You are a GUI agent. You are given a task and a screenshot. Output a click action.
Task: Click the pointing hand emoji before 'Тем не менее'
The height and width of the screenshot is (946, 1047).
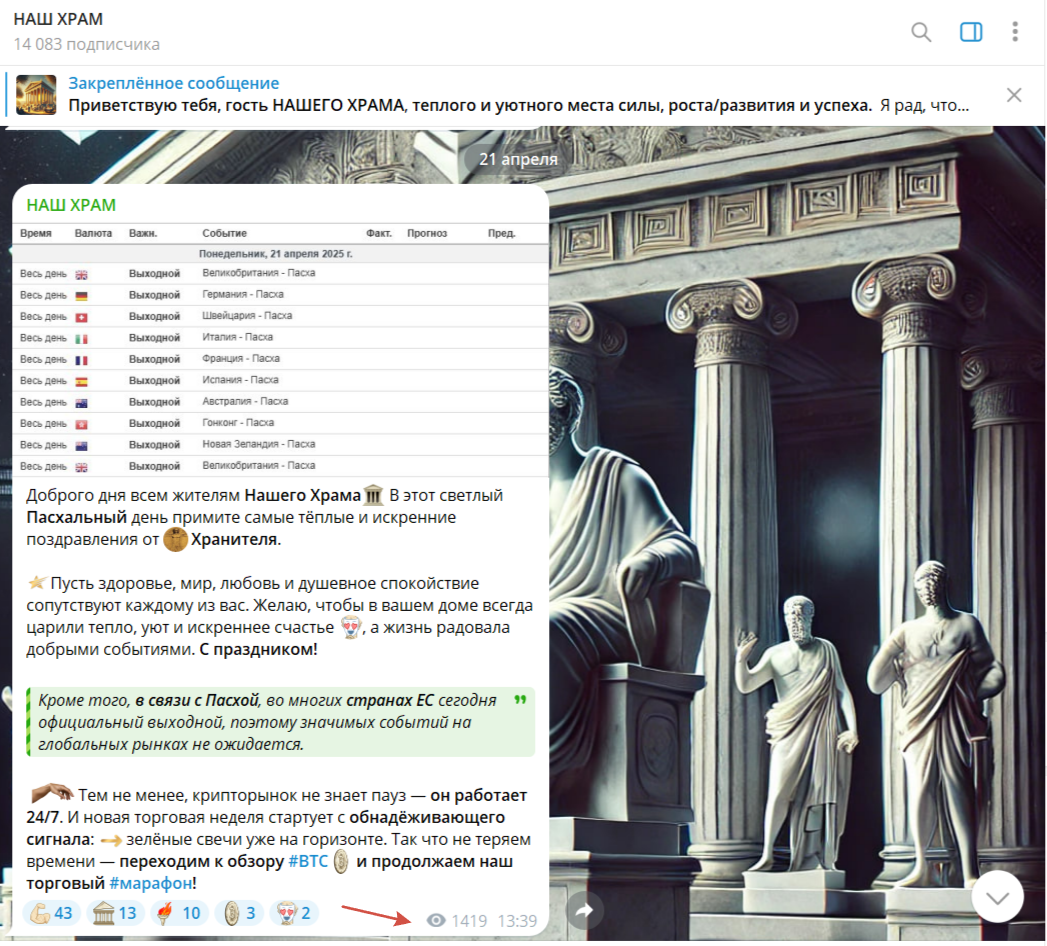point(51,792)
